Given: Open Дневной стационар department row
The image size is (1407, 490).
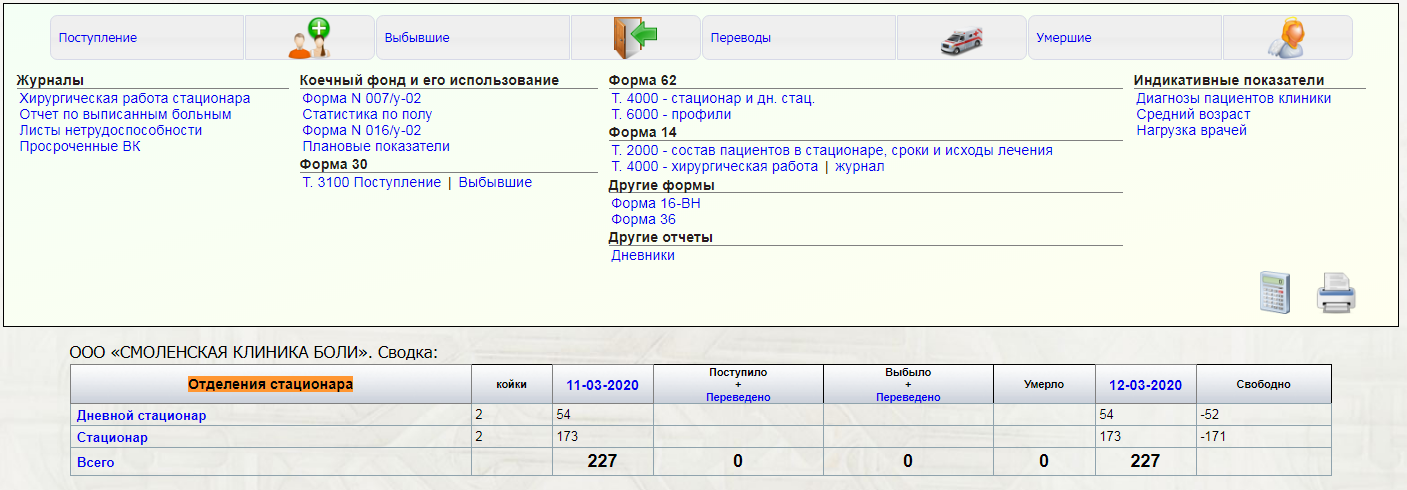Looking at the screenshot, I should point(141,415).
